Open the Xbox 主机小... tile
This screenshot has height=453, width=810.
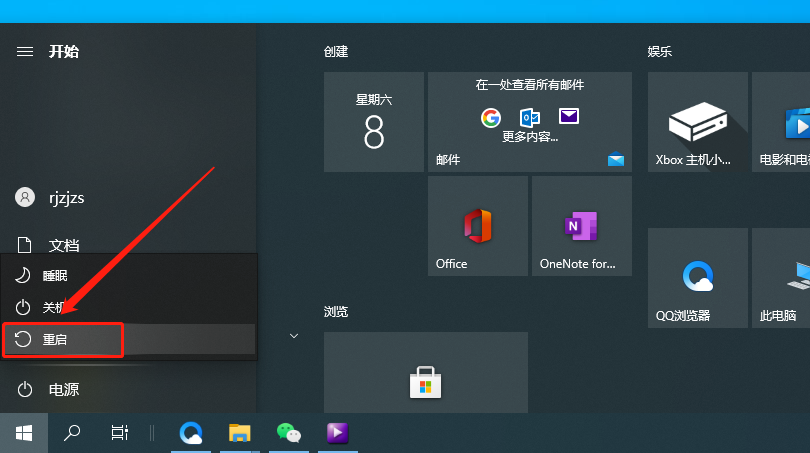(x=698, y=122)
